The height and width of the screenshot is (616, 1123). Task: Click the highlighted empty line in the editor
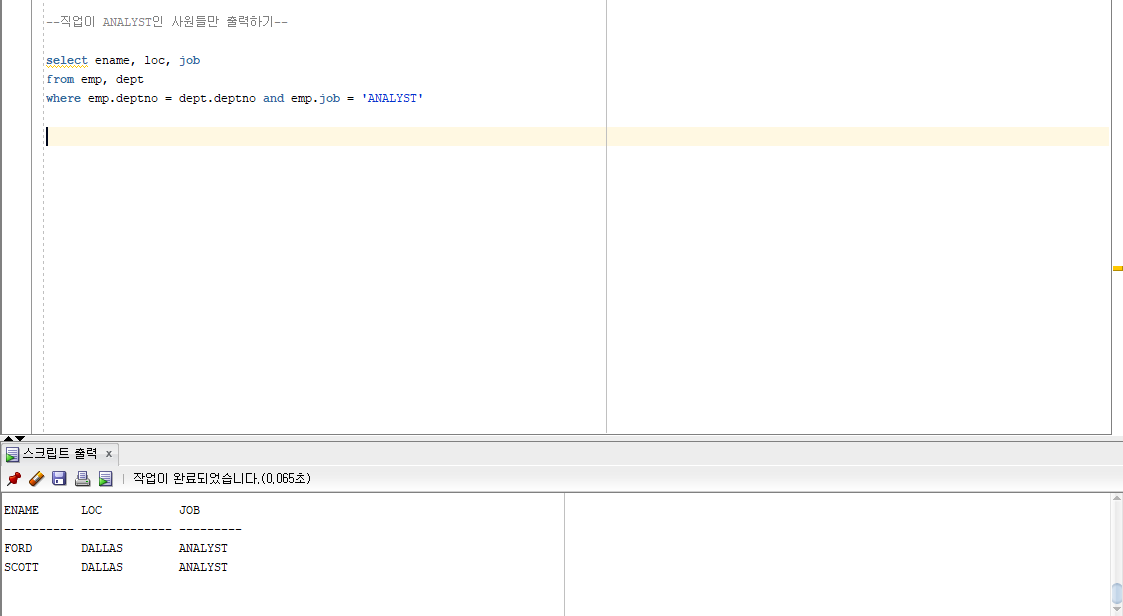point(577,136)
